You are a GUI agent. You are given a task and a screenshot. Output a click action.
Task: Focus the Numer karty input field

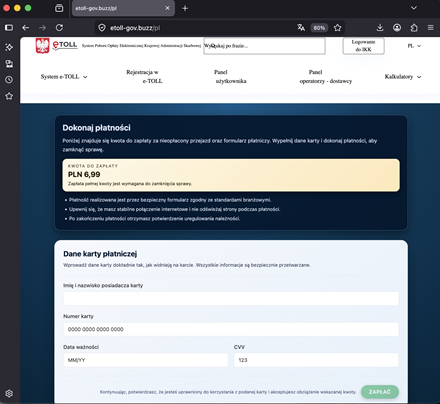pos(231,329)
